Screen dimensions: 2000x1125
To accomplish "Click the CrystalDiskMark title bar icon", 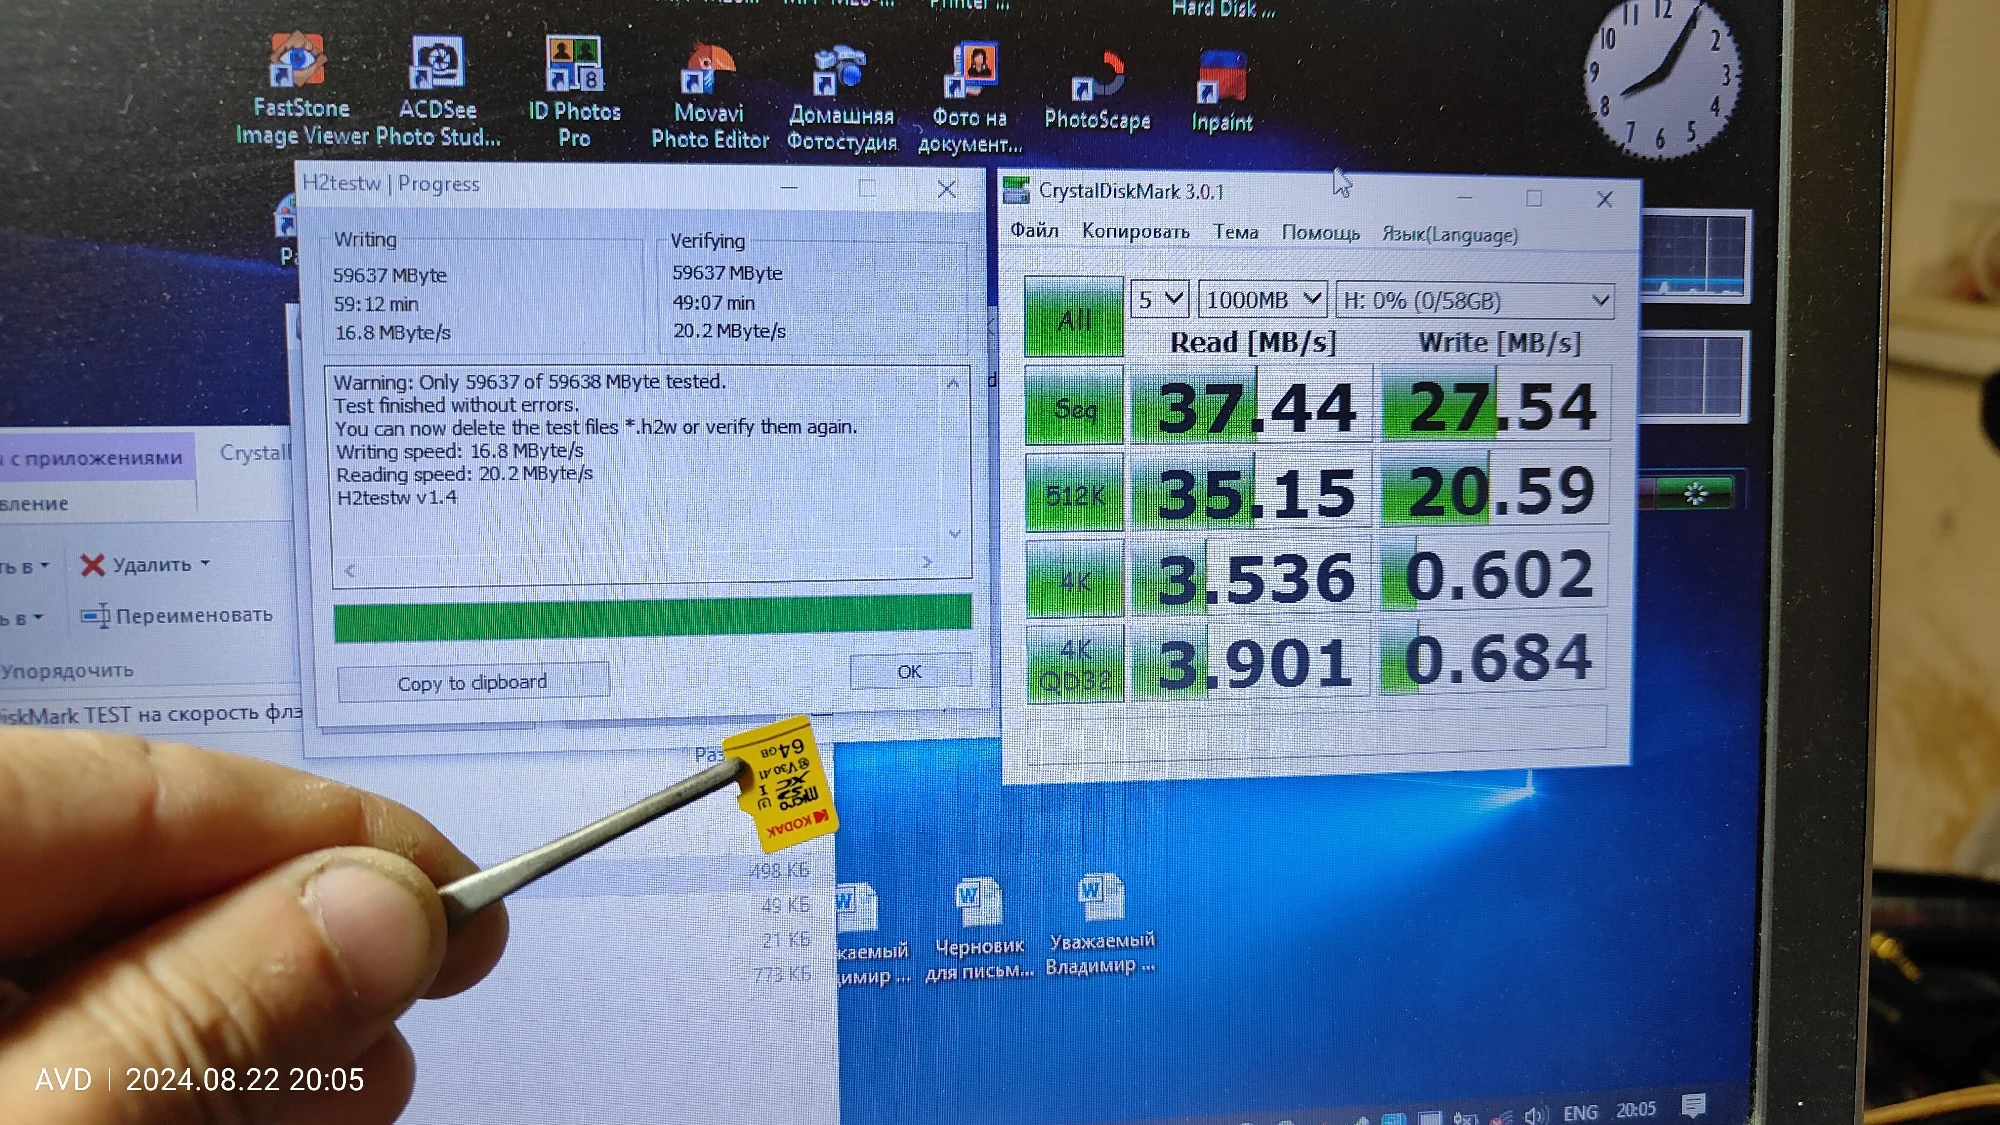I will click(x=1016, y=190).
